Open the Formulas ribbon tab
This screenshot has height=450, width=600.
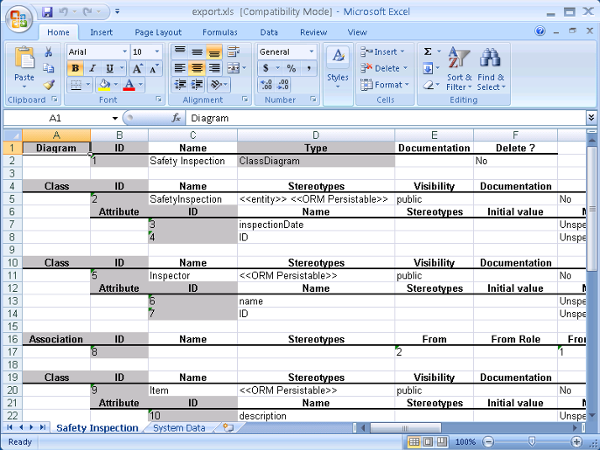coord(220,33)
